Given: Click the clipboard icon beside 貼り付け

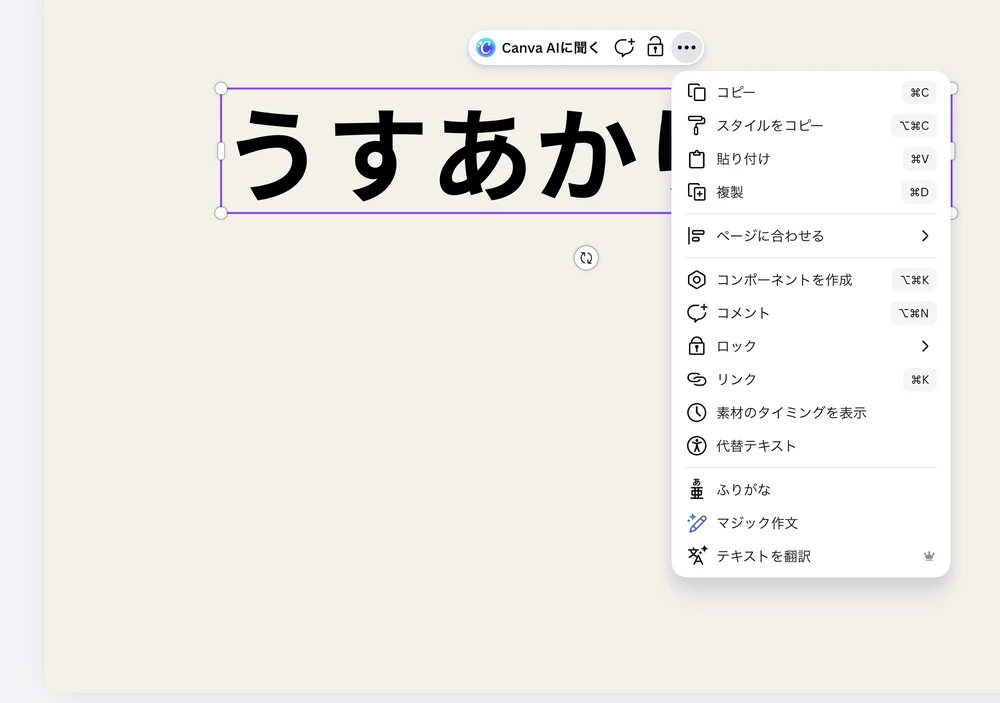Looking at the screenshot, I should click(696, 159).
